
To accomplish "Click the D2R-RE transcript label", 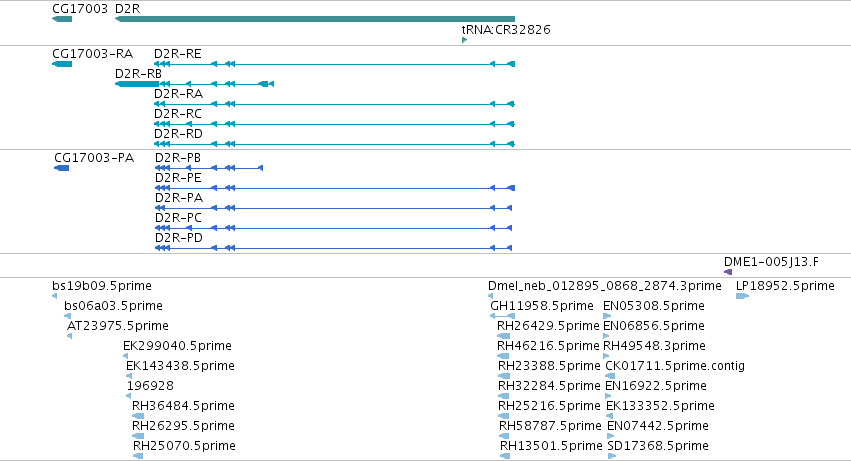I will point(177,54).
